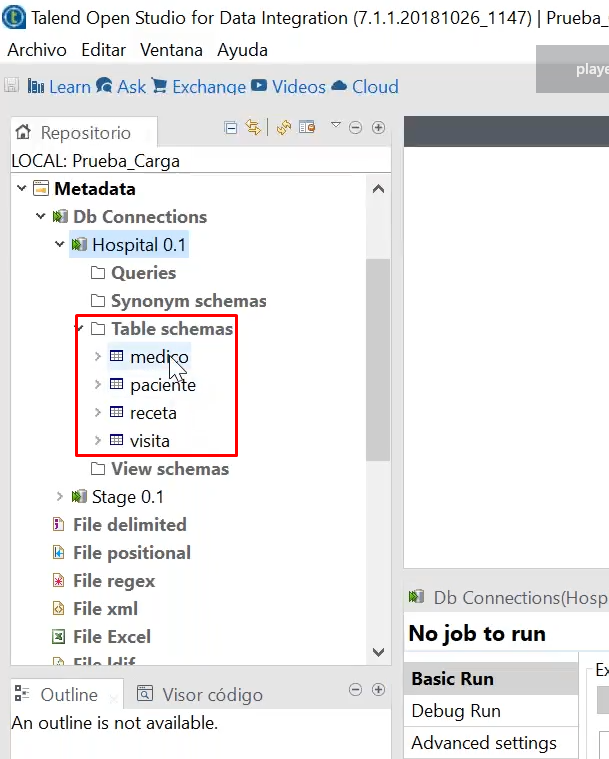
Task: Collapse the Metadata node
Action: pyautogui.click(x=21, y=188)
